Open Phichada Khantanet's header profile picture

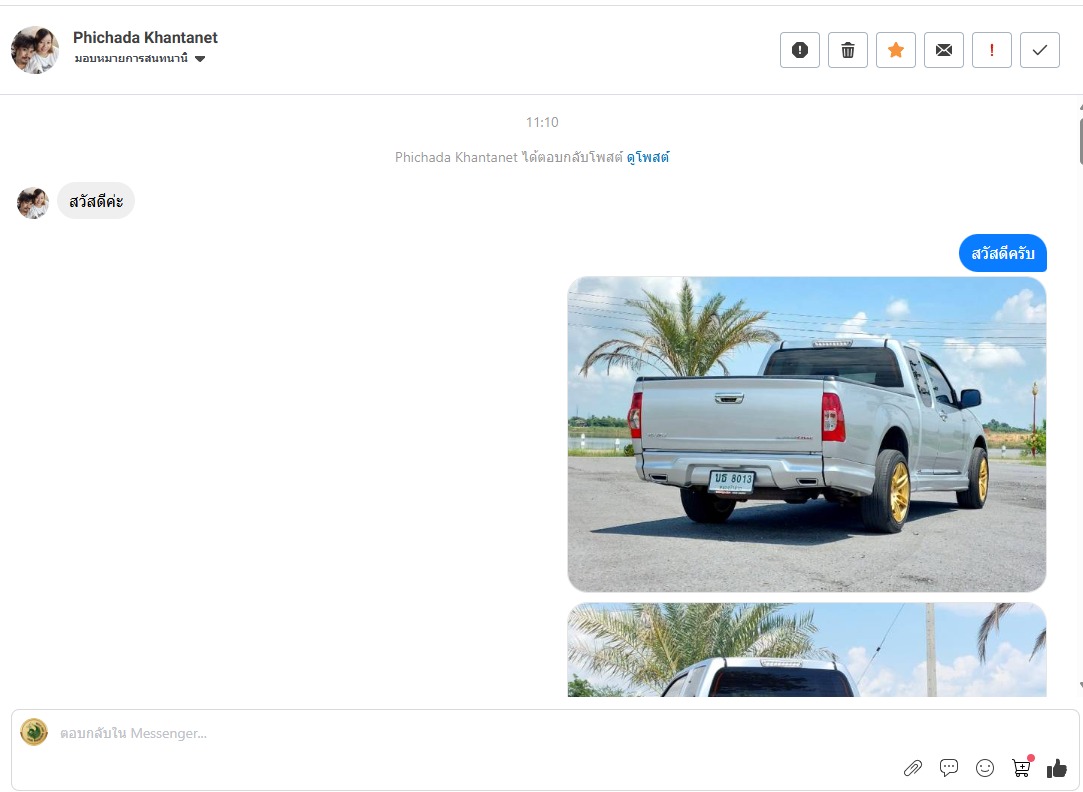click(x=35, y=50)
